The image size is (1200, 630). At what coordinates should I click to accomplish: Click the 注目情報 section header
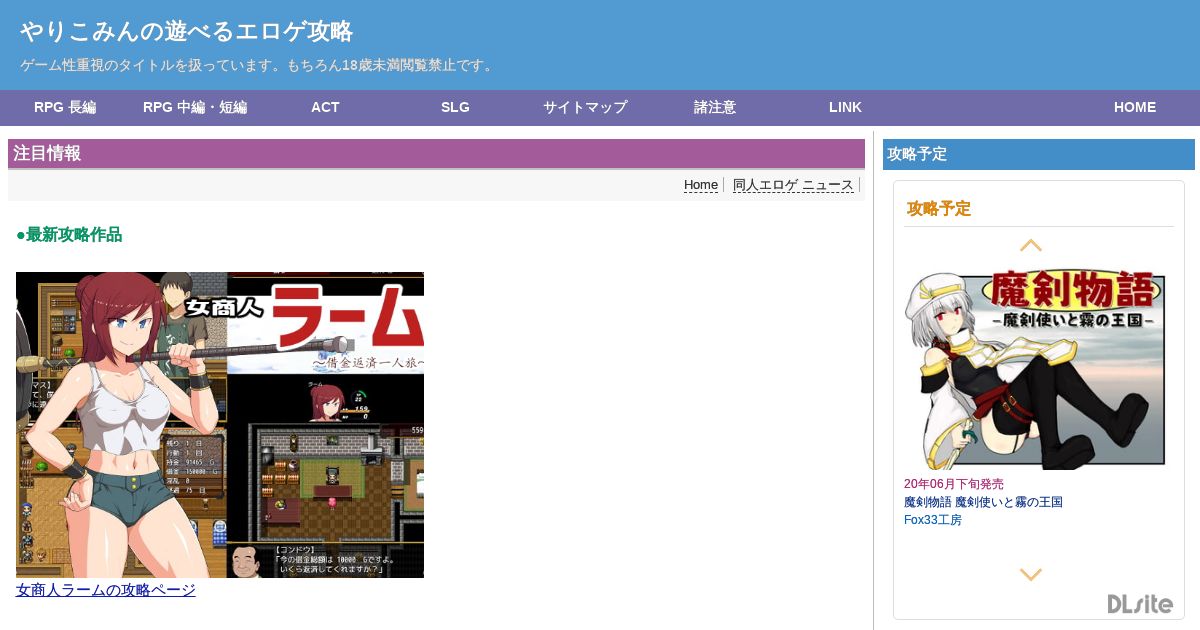[x=436, y=154]
